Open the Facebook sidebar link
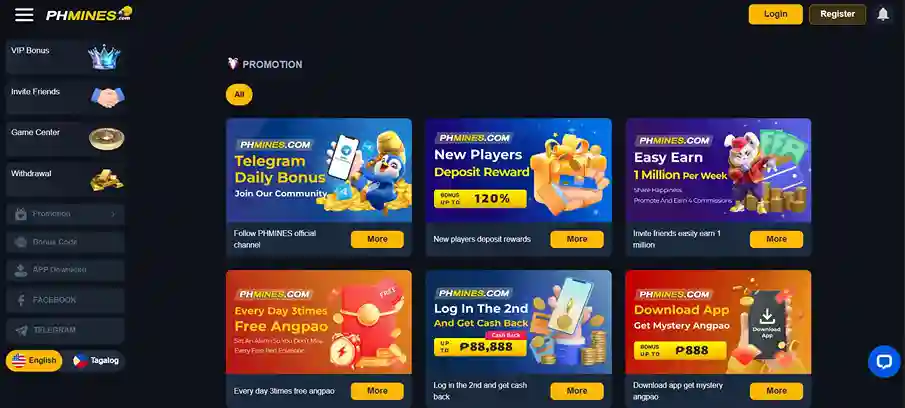The width and height of the screenshot is (905, 408). [x=65, y=300]
